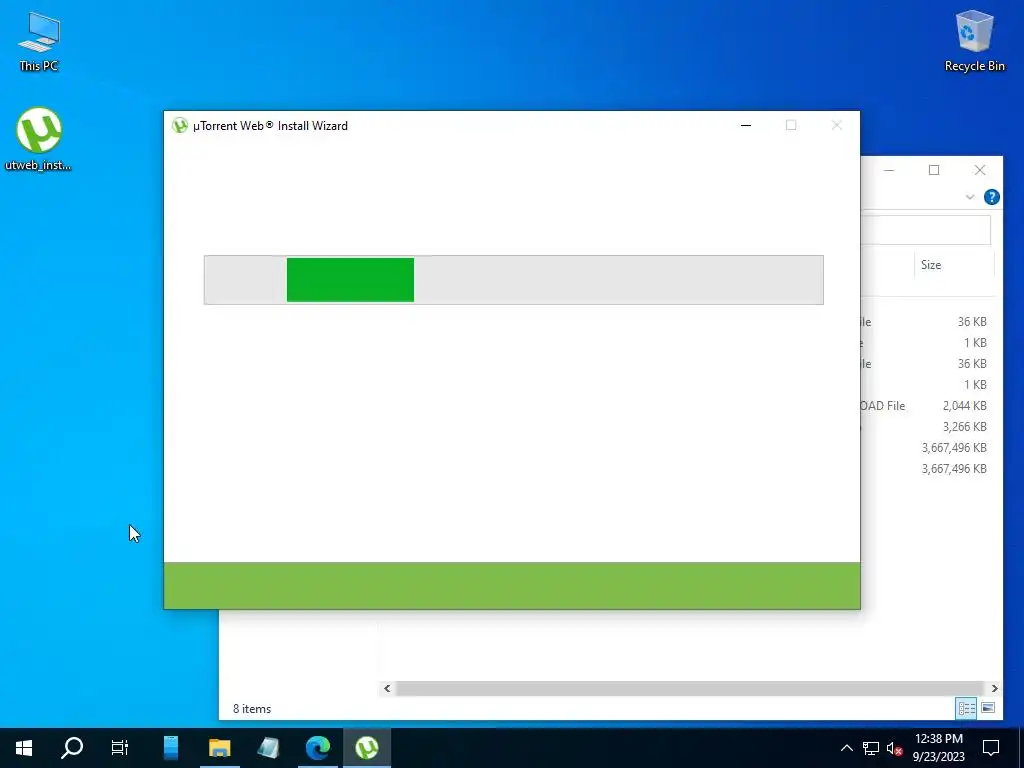Viewport: 1024px width, 768px height.
Task: Switch File Explorer to details view
Action: [x=967, y=708]
